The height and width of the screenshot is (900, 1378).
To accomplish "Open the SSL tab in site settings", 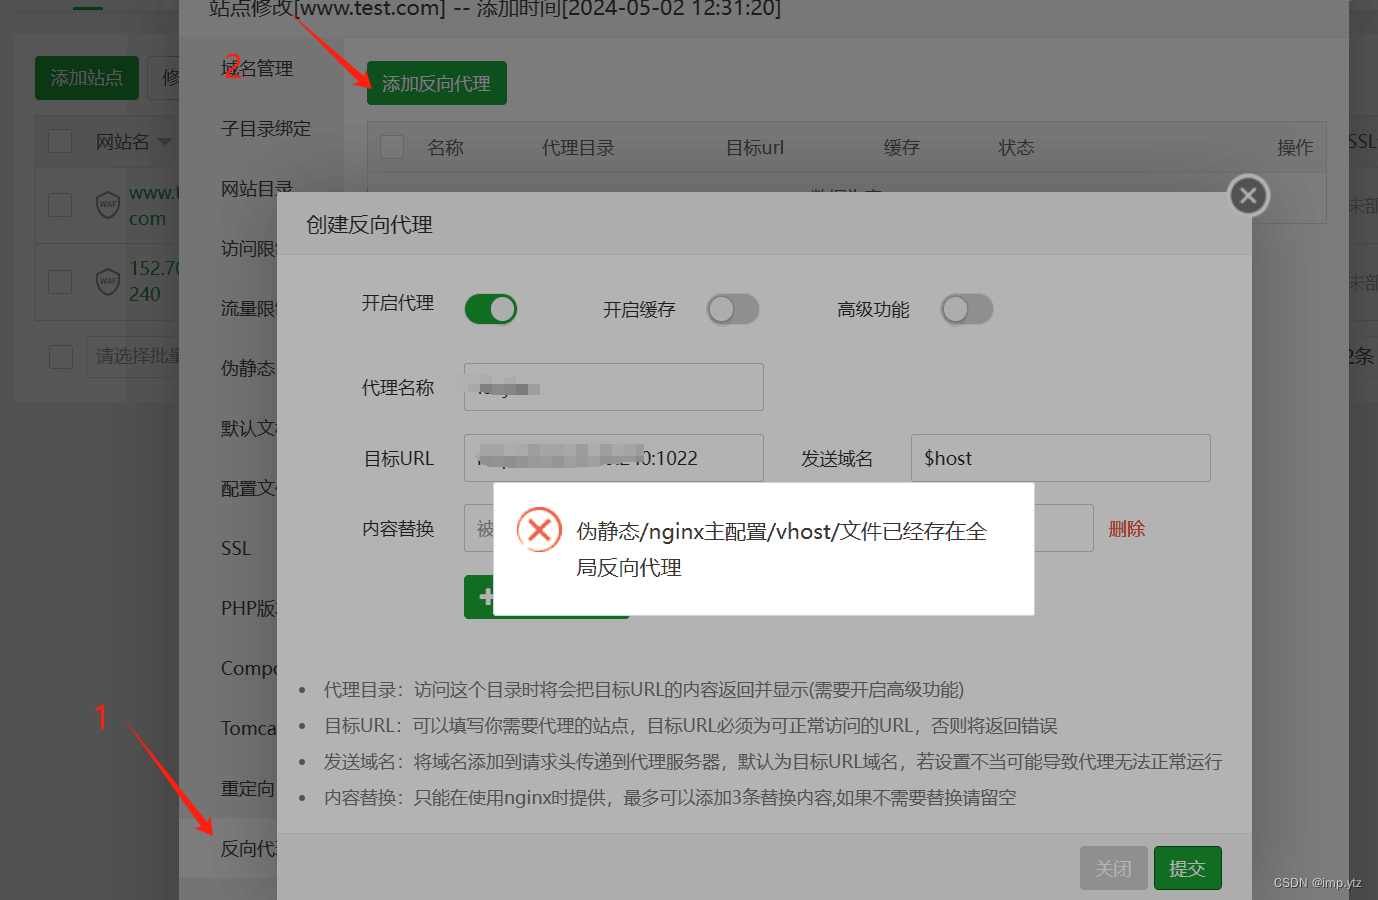I will coord(236,548).
